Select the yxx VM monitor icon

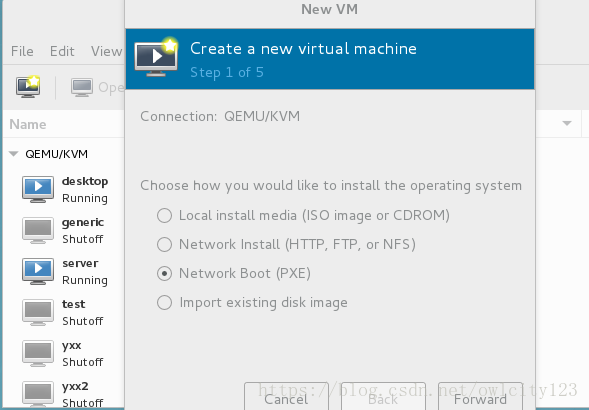(38, 353)
